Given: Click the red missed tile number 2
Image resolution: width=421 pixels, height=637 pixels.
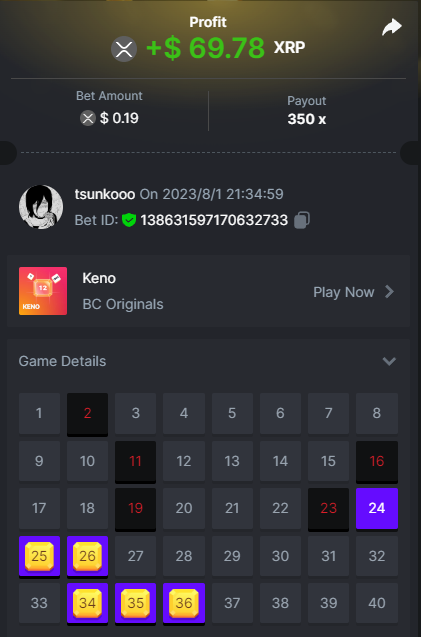Looking at the screenshot, I should (87, 414).
